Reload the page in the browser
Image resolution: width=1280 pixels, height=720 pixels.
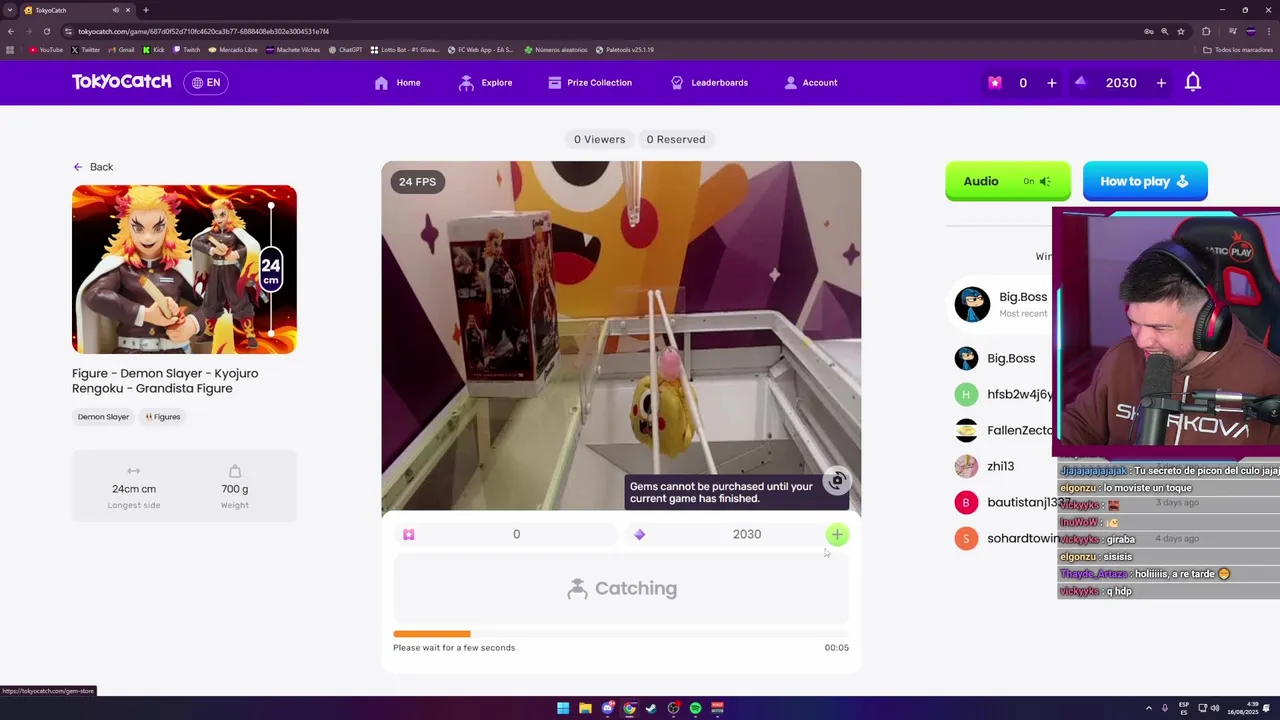(46, 31)
